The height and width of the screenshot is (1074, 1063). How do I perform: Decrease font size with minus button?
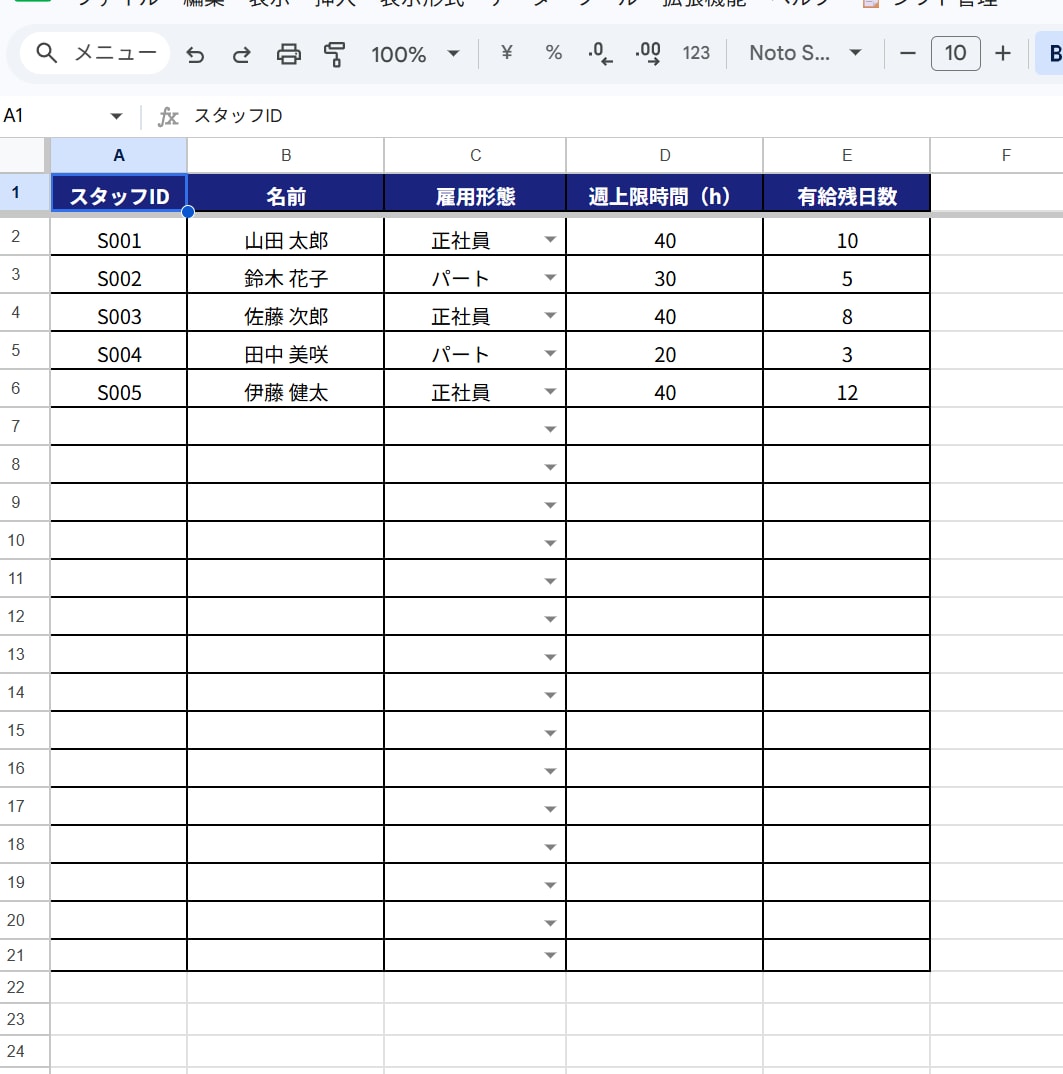pyautogui.click(x=908, y=53)
